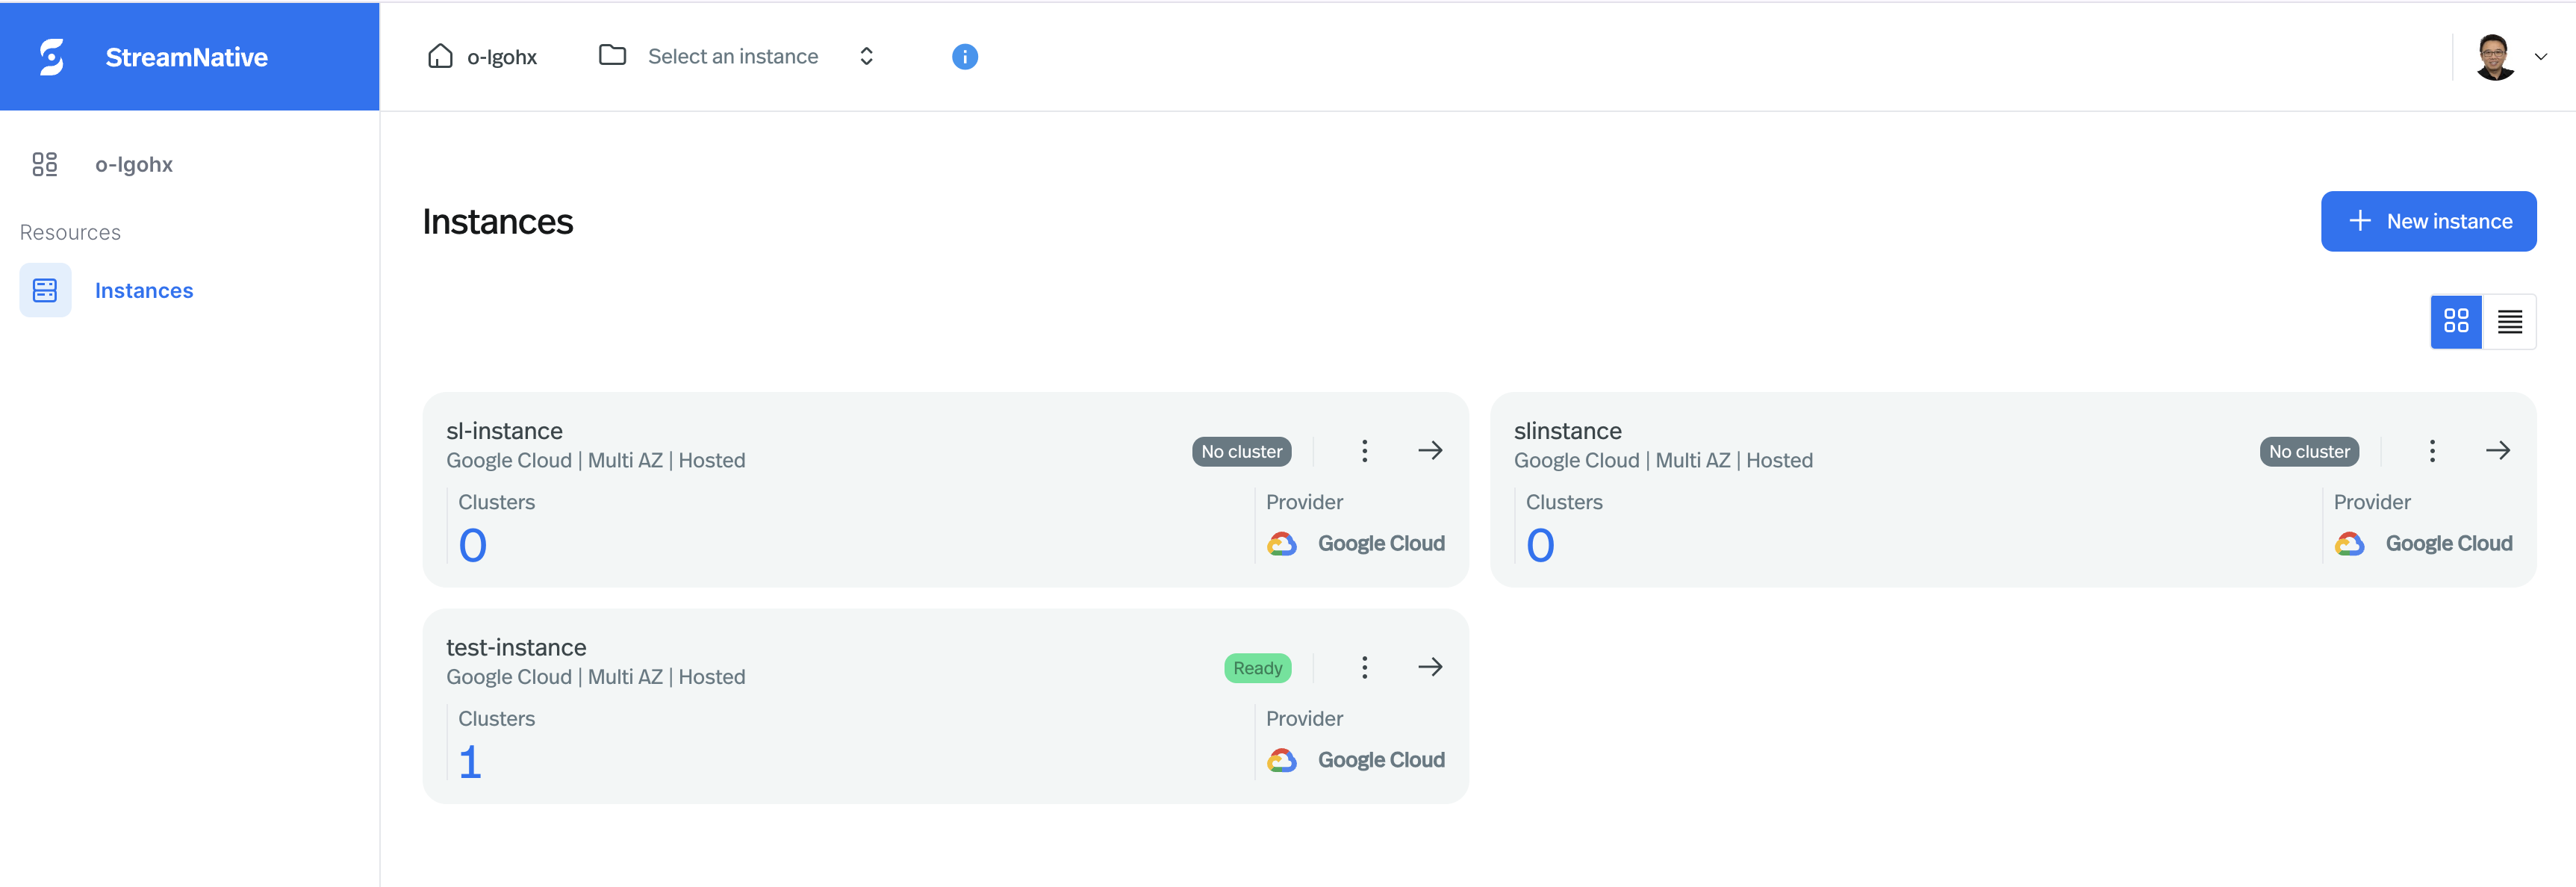Click the Instances sidebar navigation item

[145, 290]
